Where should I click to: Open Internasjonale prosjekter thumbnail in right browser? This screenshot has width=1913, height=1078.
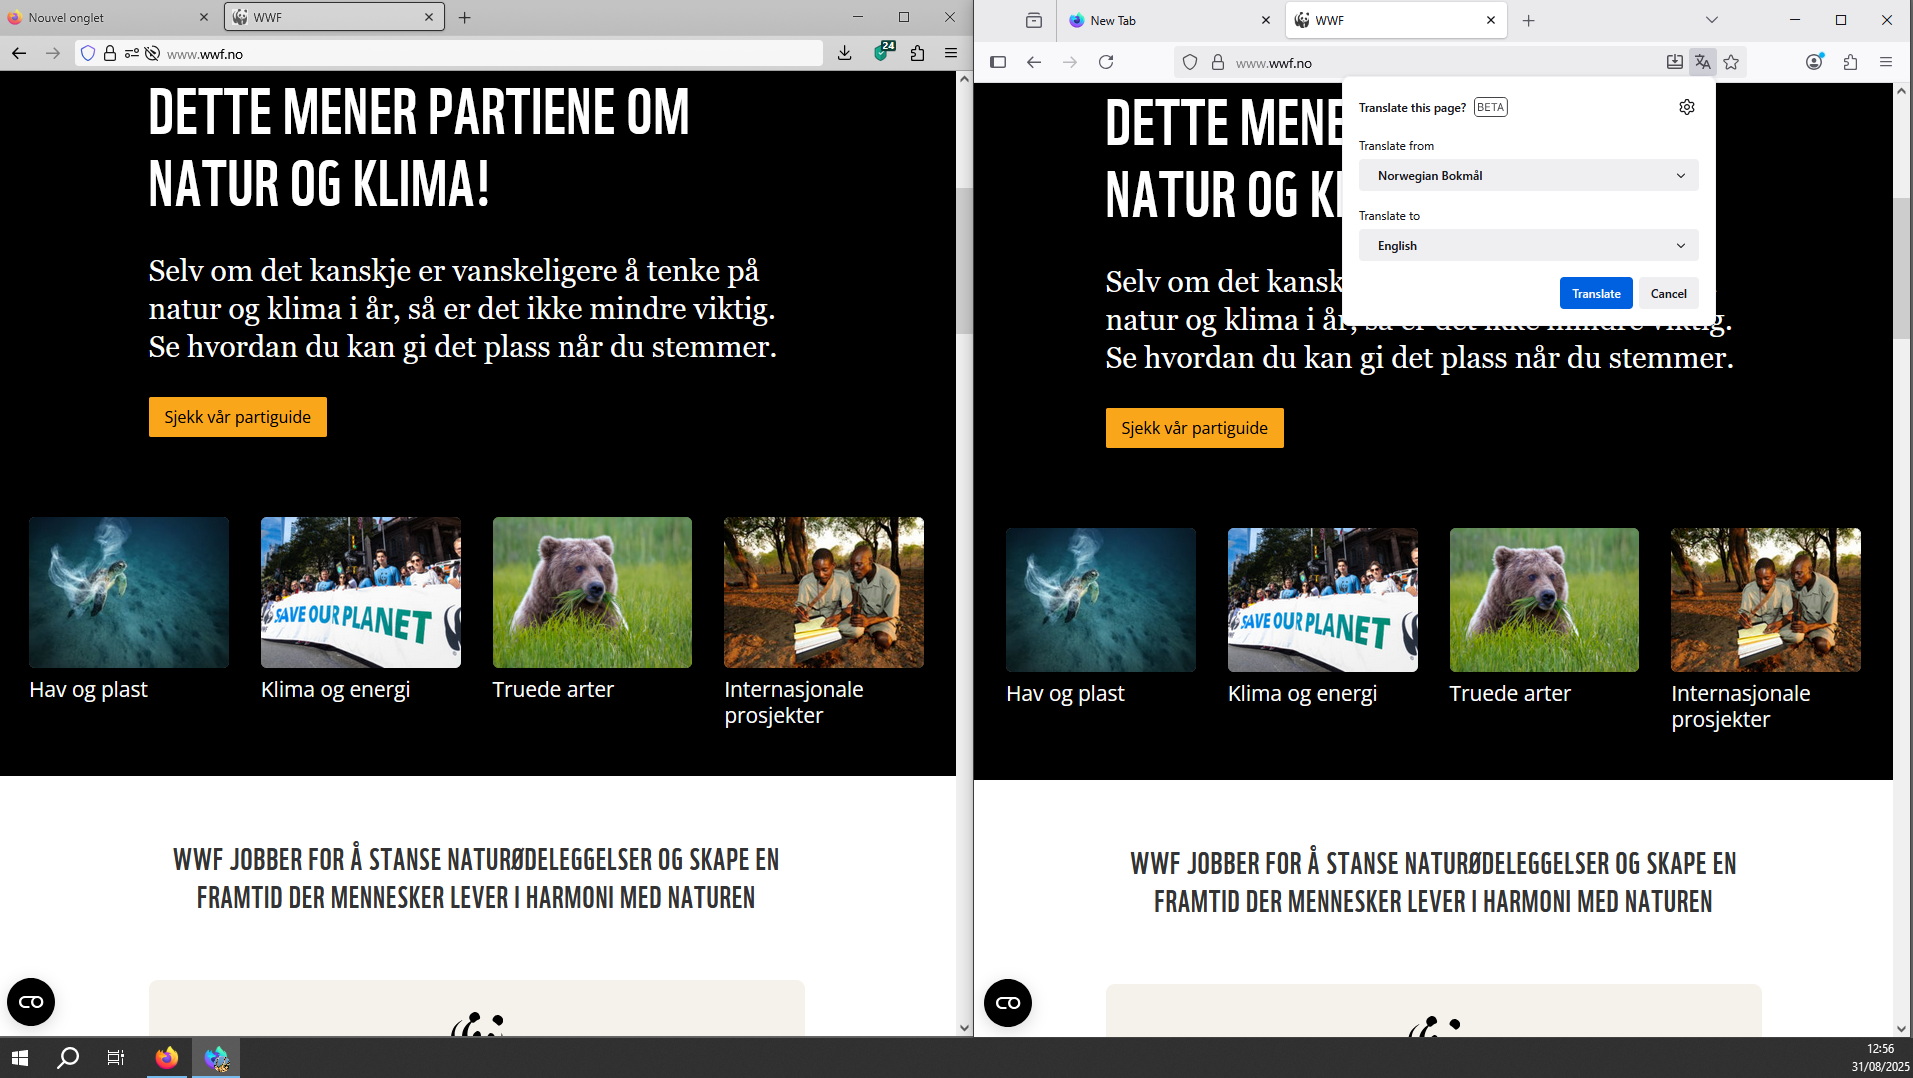(x=1766, y=600)
